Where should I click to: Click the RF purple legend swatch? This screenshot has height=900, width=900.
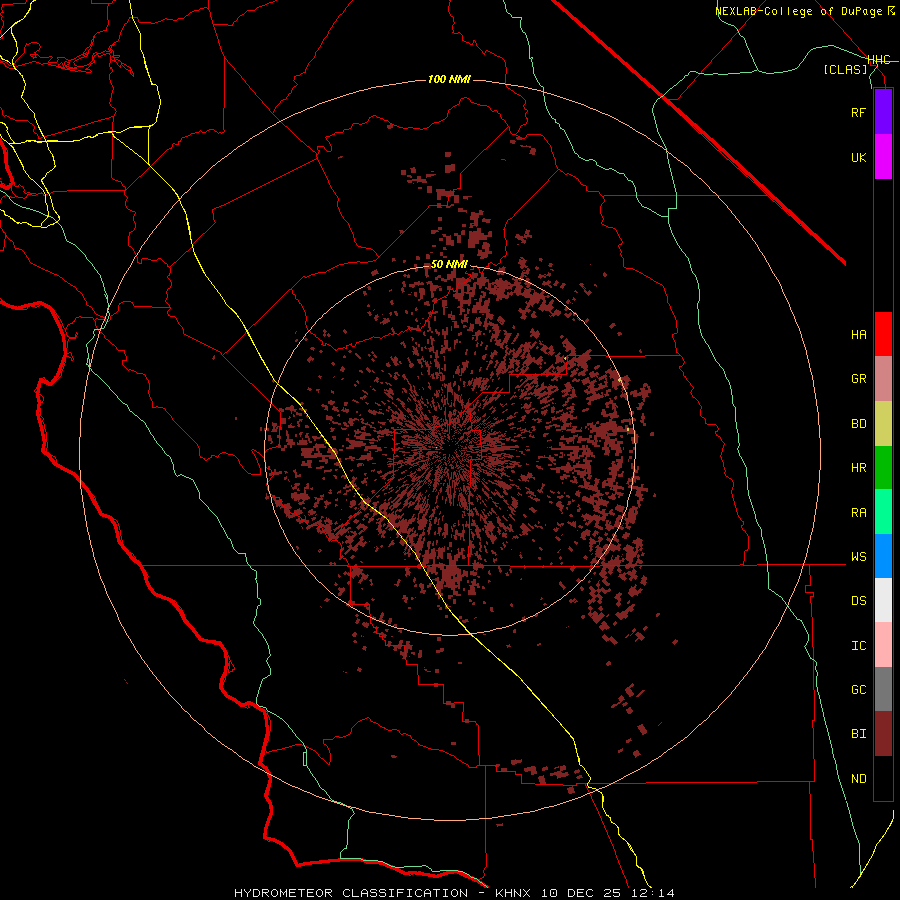(883, 112)
